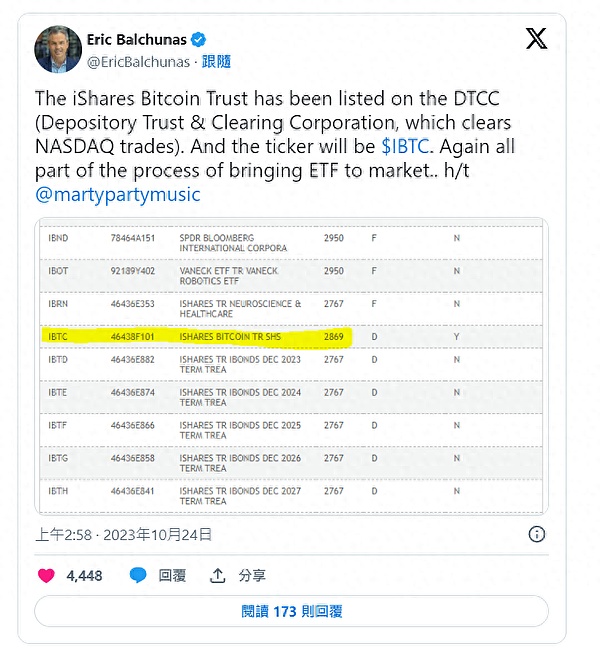Open the info icon beside the date
The image size is (600, 655).
pyautogui.click(x=537, y=534)
